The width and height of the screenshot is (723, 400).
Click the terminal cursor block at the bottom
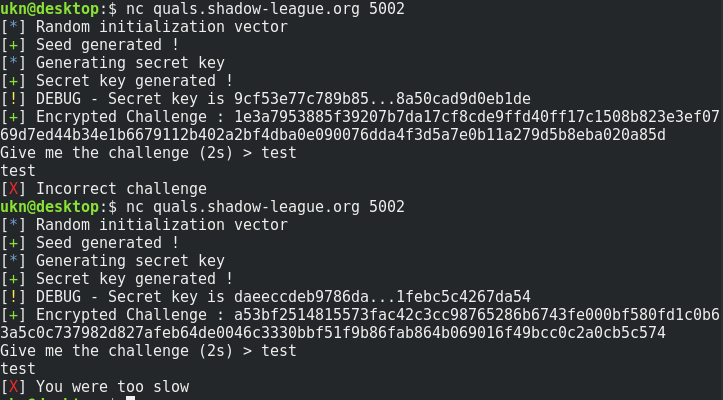(x=130, y=398)
